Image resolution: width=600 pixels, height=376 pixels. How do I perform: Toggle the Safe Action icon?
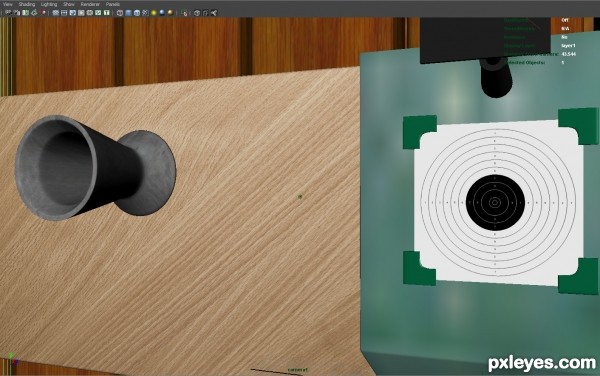[x=98, y=13]
